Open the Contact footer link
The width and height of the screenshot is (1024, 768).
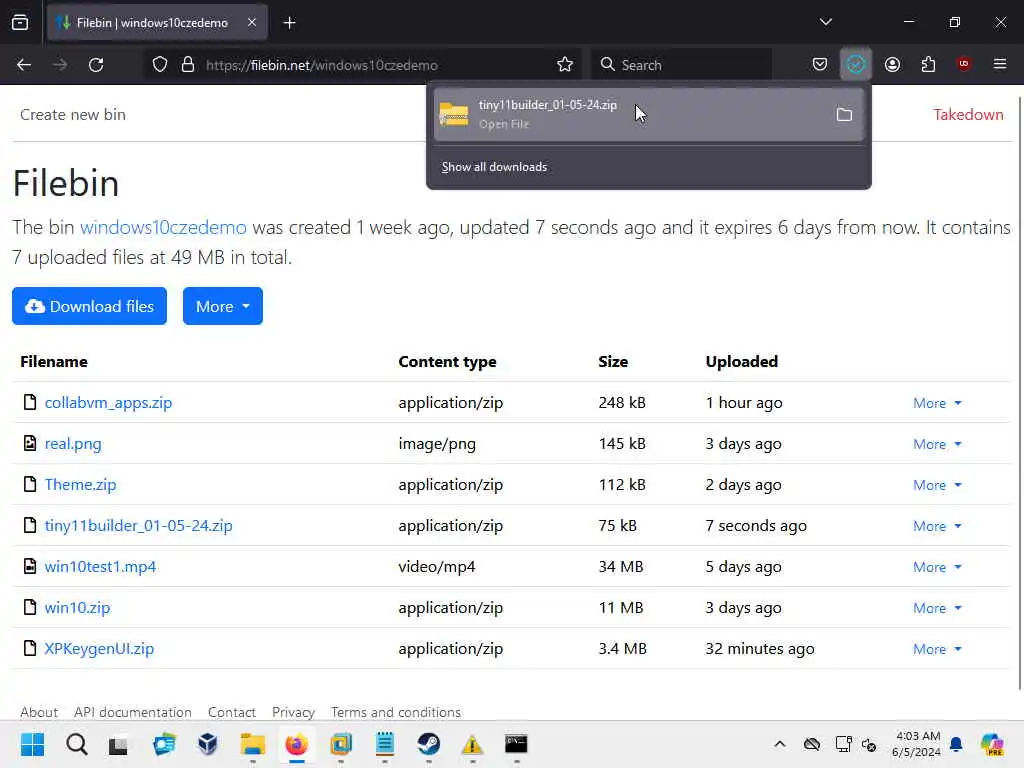tap(232, 712)
